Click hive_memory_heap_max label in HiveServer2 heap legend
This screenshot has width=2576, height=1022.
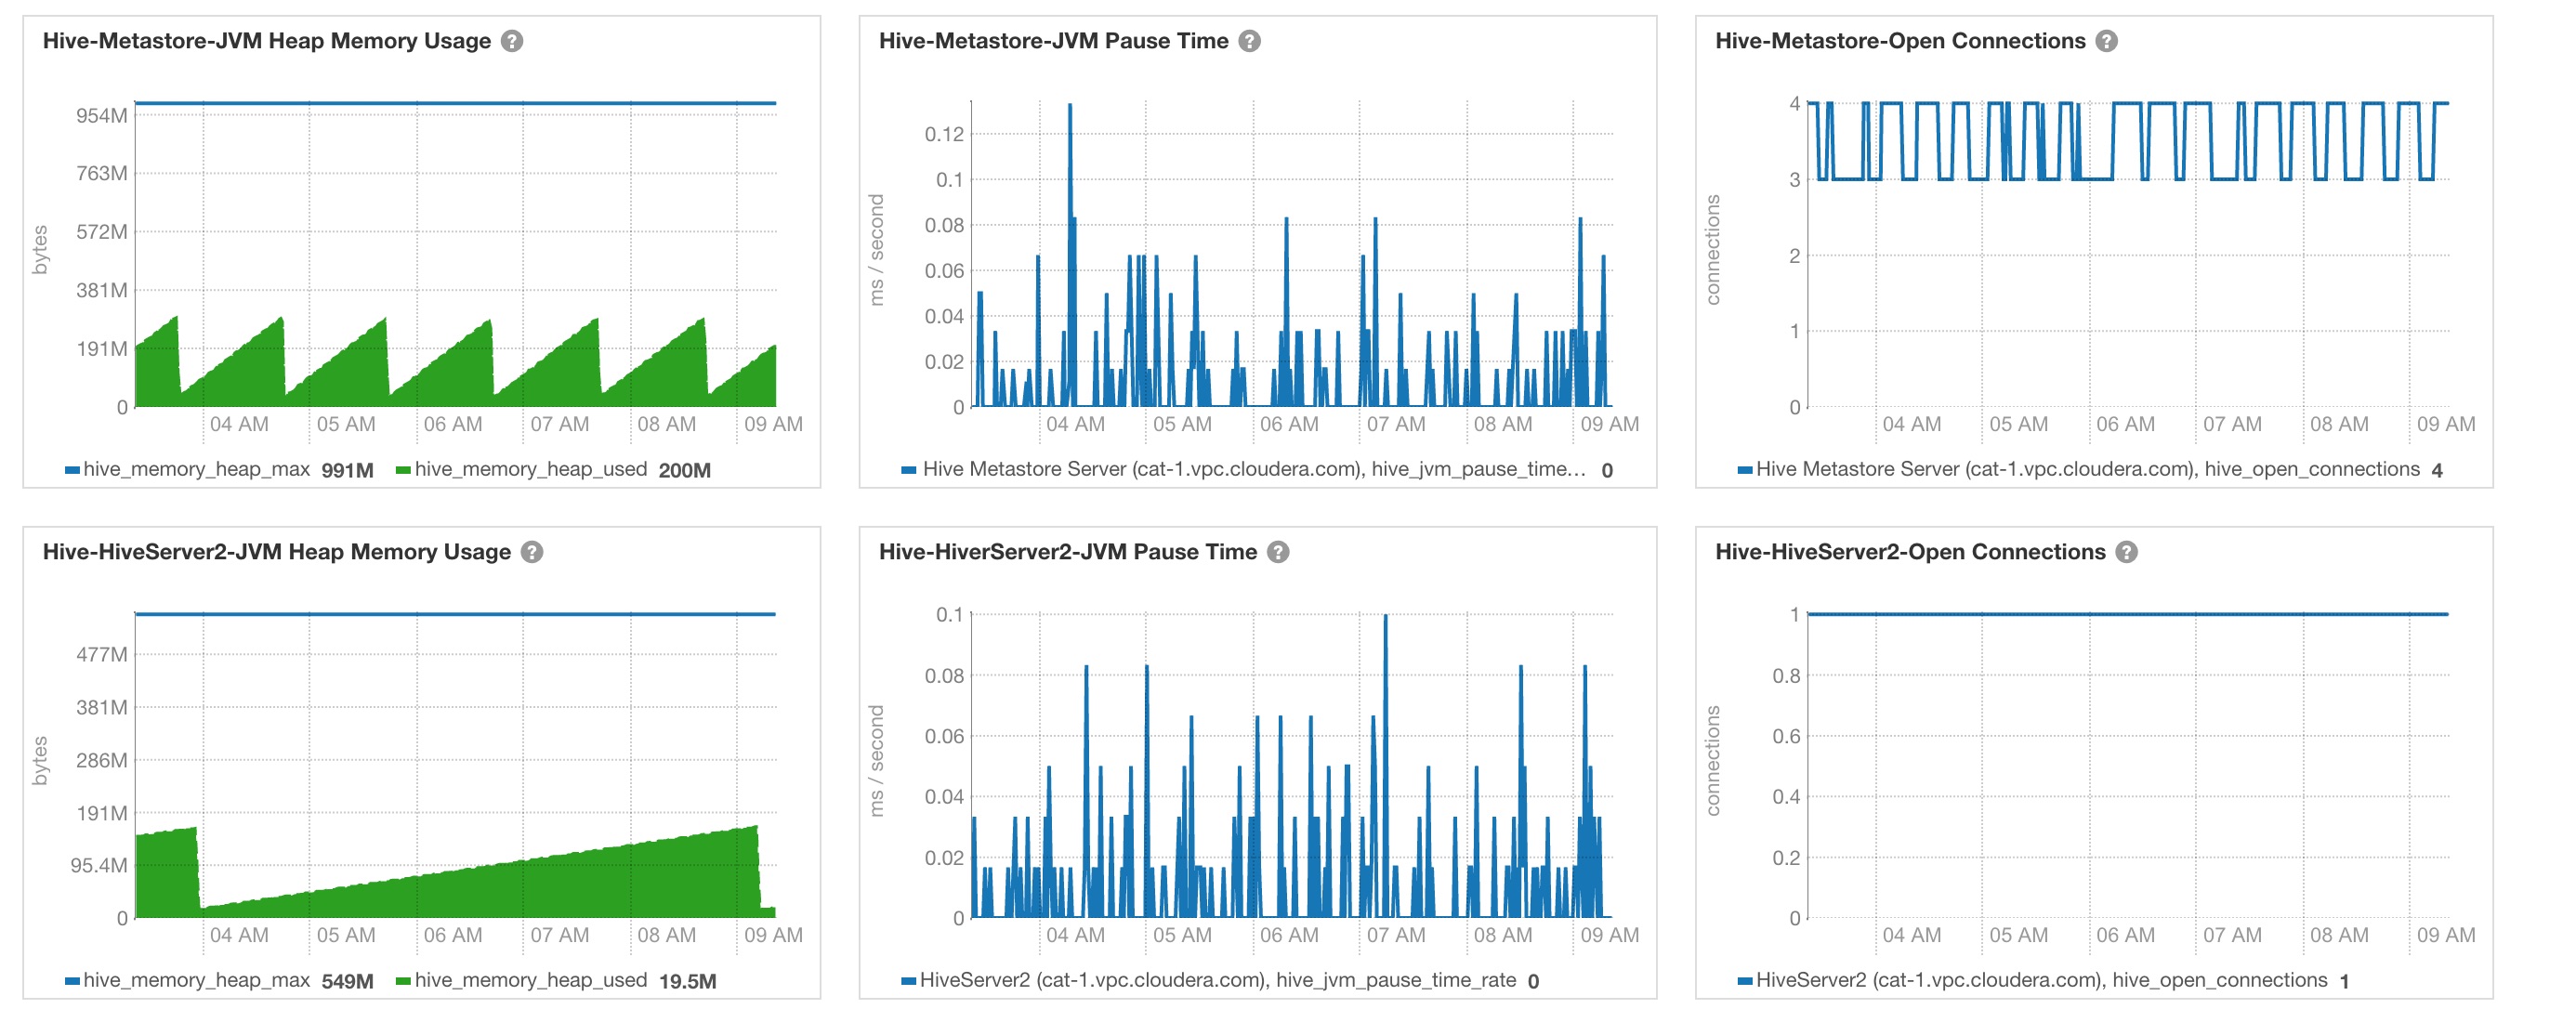coord(196,980)
